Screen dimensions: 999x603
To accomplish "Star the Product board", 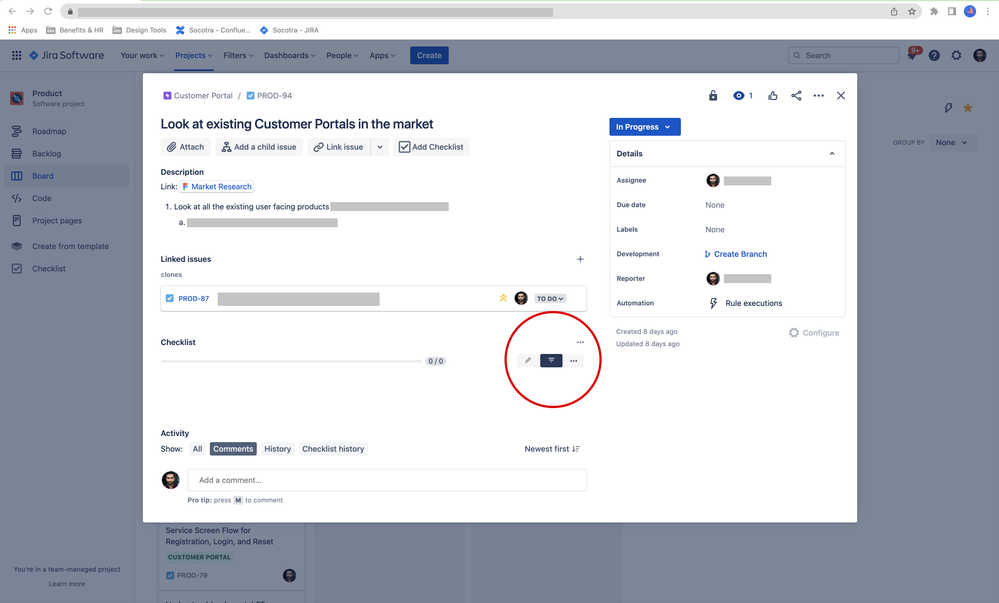I will (x=968, y=108).
